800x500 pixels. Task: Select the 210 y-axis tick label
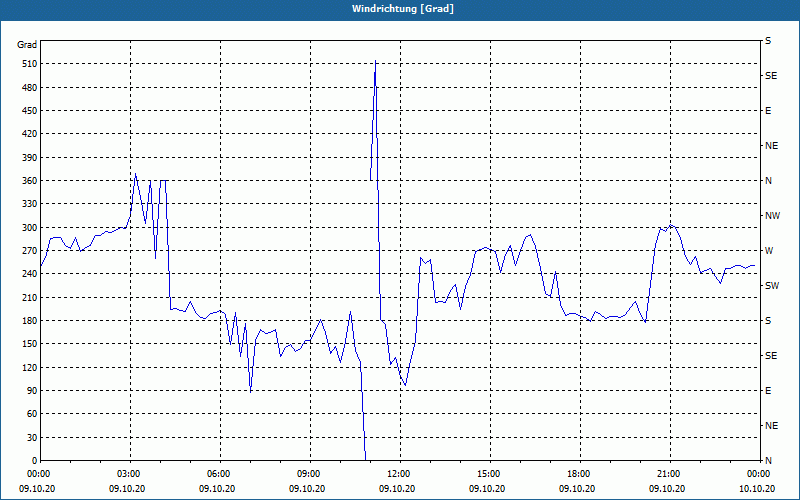click(x=30, y=297)
